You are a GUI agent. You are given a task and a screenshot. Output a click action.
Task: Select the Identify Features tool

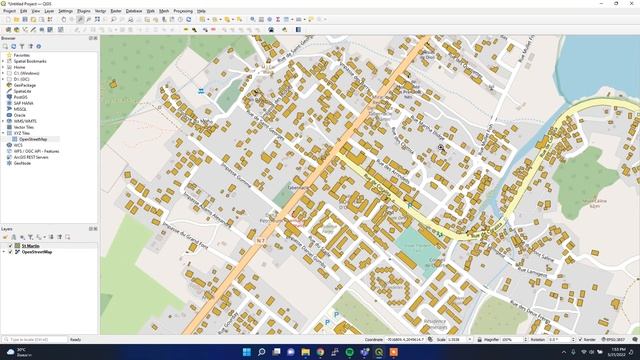point(253,19)
